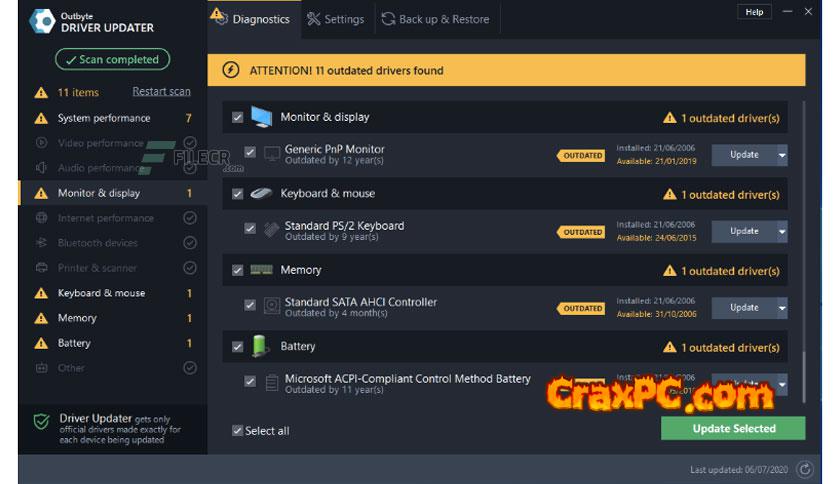Viewport: 836px width, 484px height.
Task: Click the Back up & Restore refresh icon
Action: pyautogui.click(x=388, y=19)
